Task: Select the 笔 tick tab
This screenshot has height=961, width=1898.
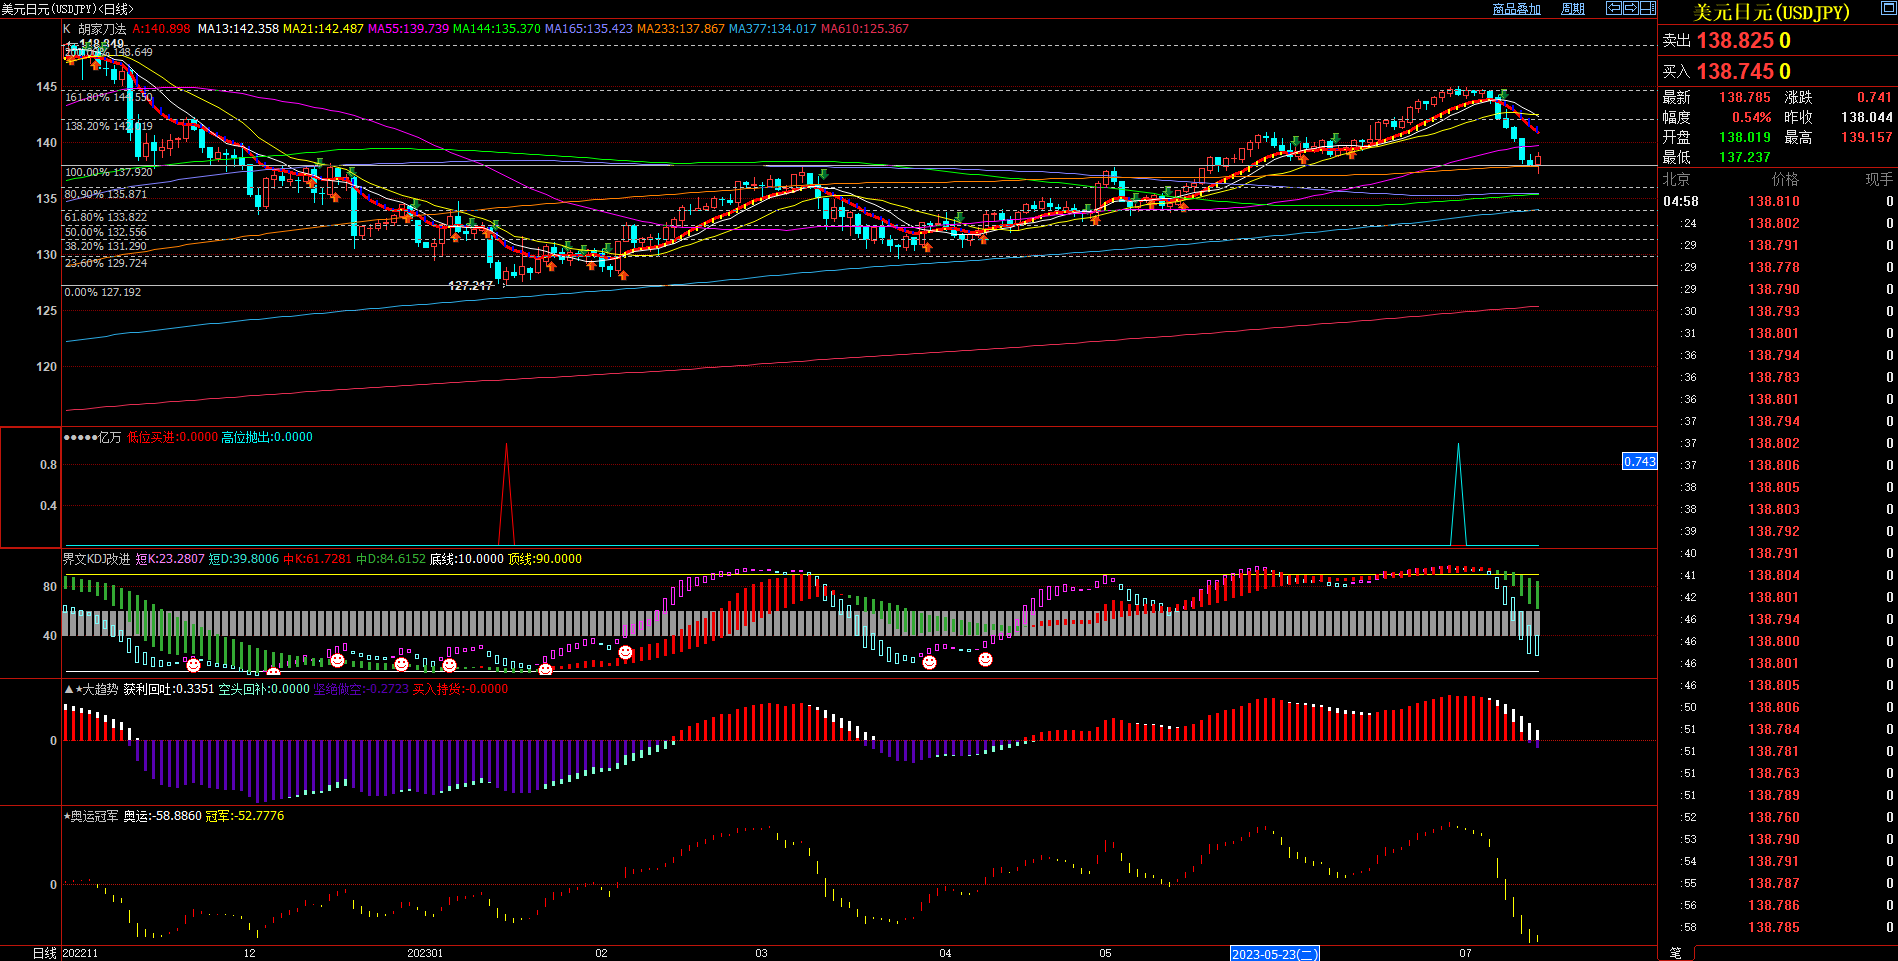Action: 1676,953
